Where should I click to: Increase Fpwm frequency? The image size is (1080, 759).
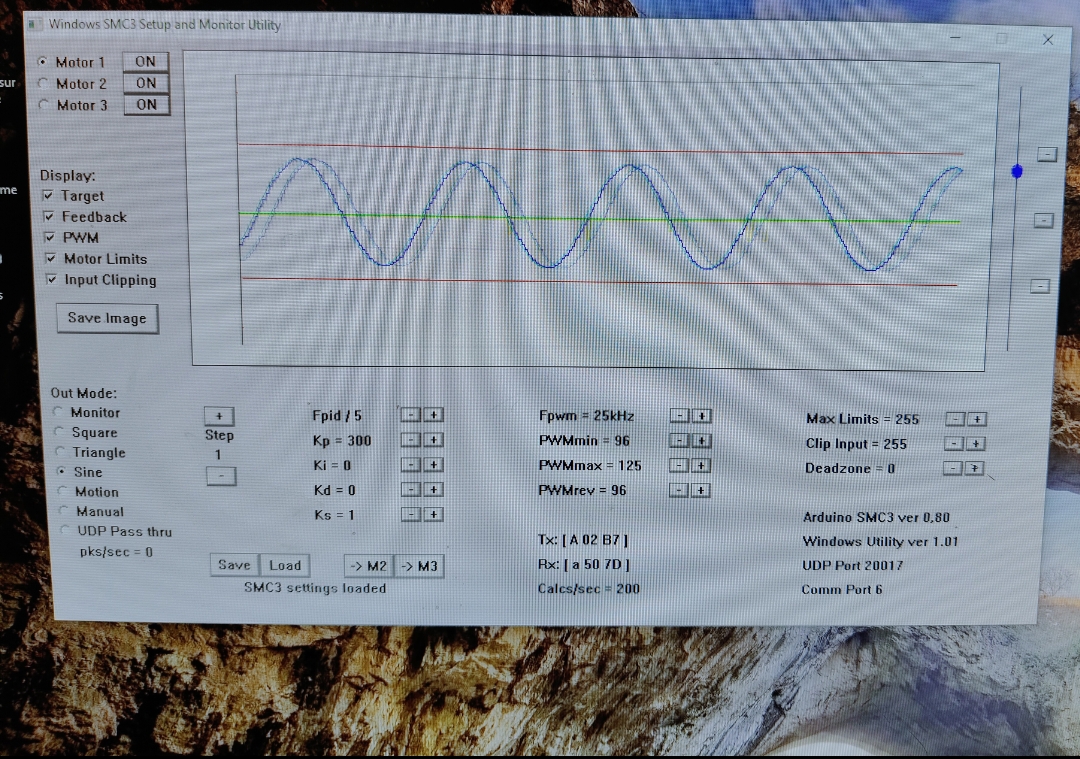tap(701, 415)
